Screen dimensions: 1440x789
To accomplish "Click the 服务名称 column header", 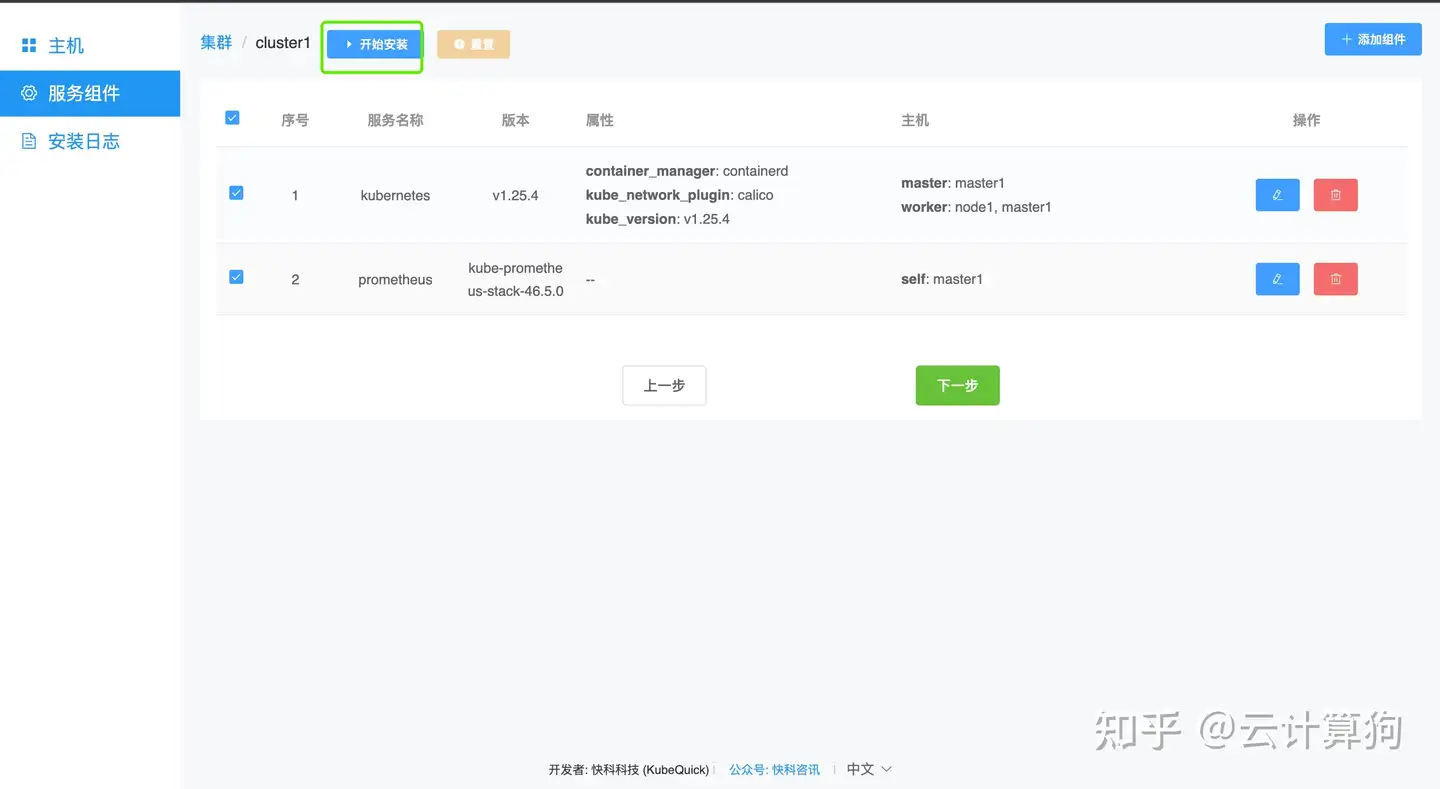I will (x=395, y=120).
